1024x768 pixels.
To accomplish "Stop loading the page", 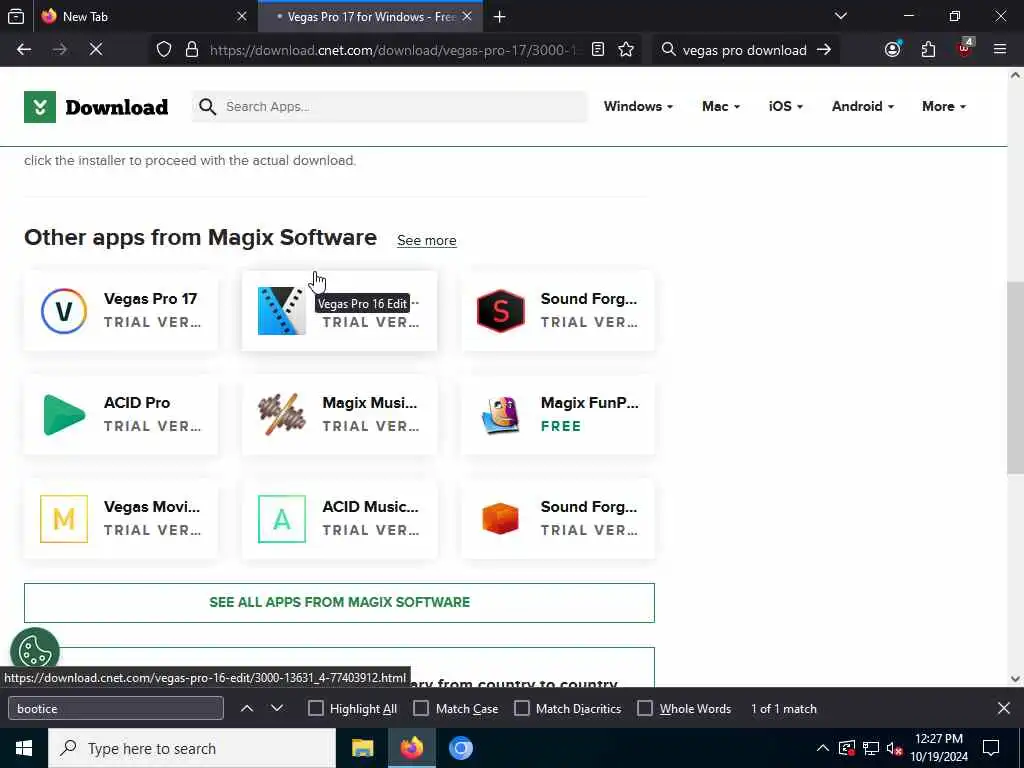I will 96,50.
